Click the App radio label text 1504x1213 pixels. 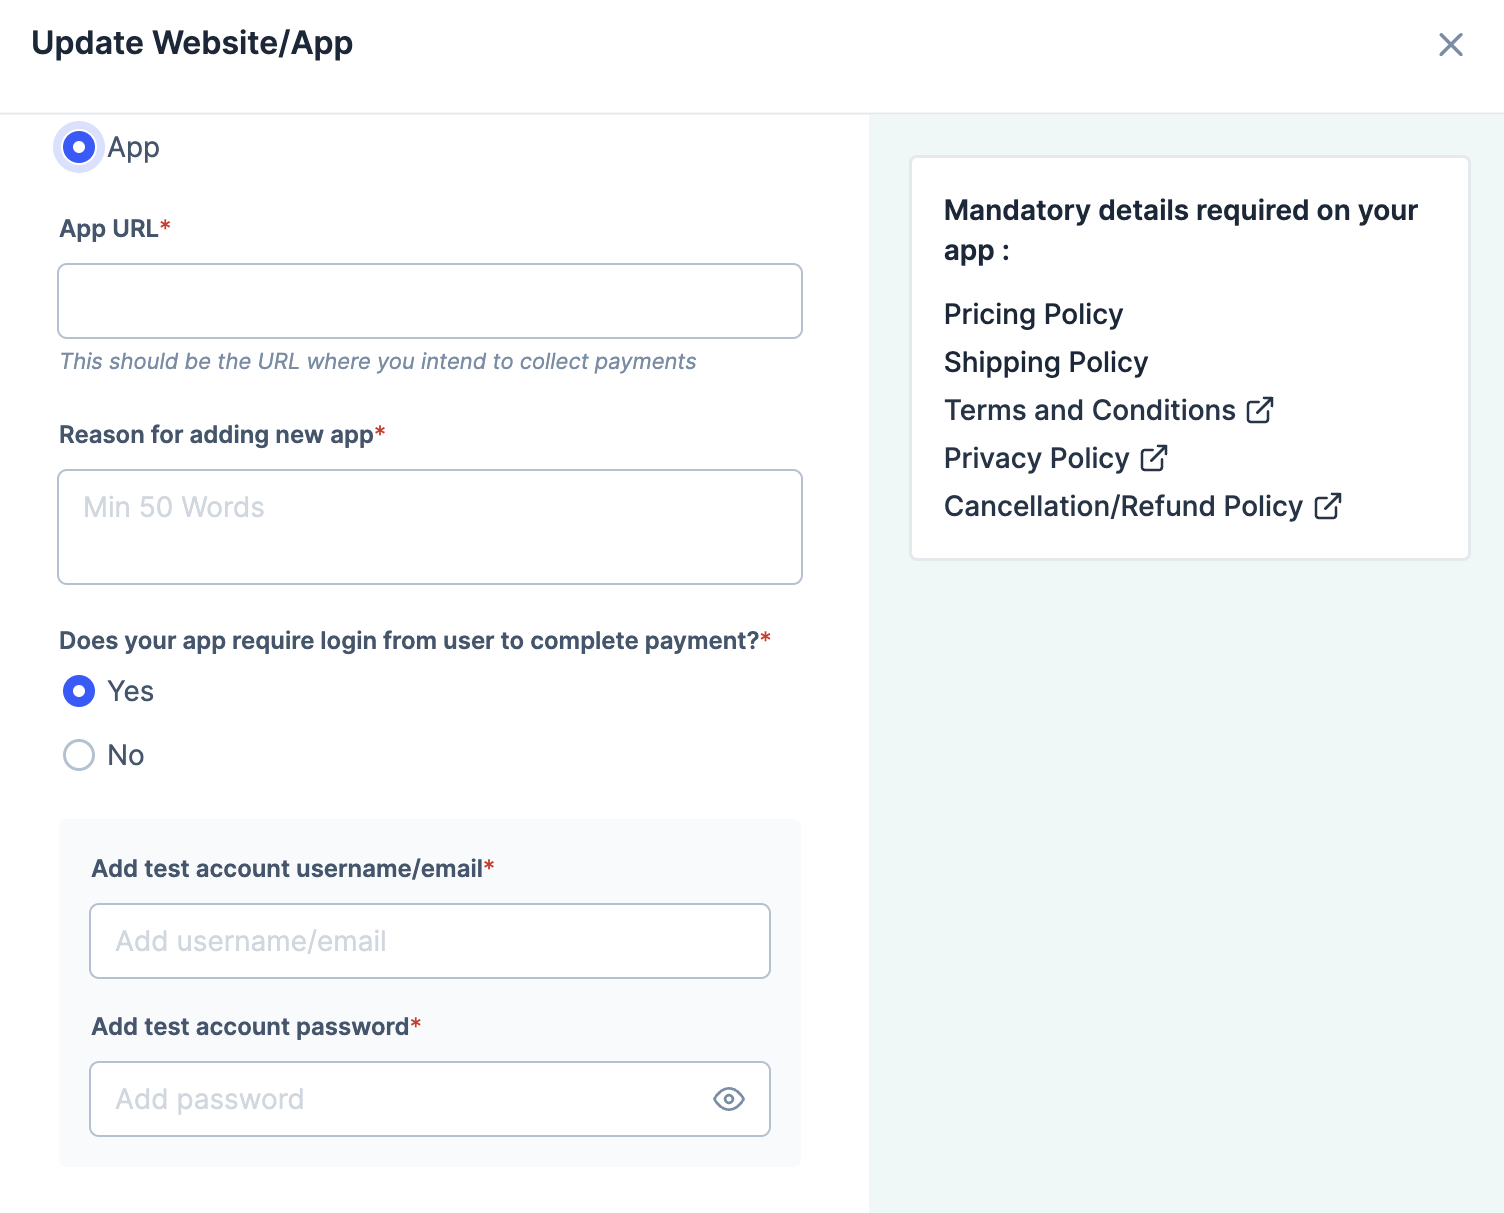pyautogui.click(x=134, y=148)
